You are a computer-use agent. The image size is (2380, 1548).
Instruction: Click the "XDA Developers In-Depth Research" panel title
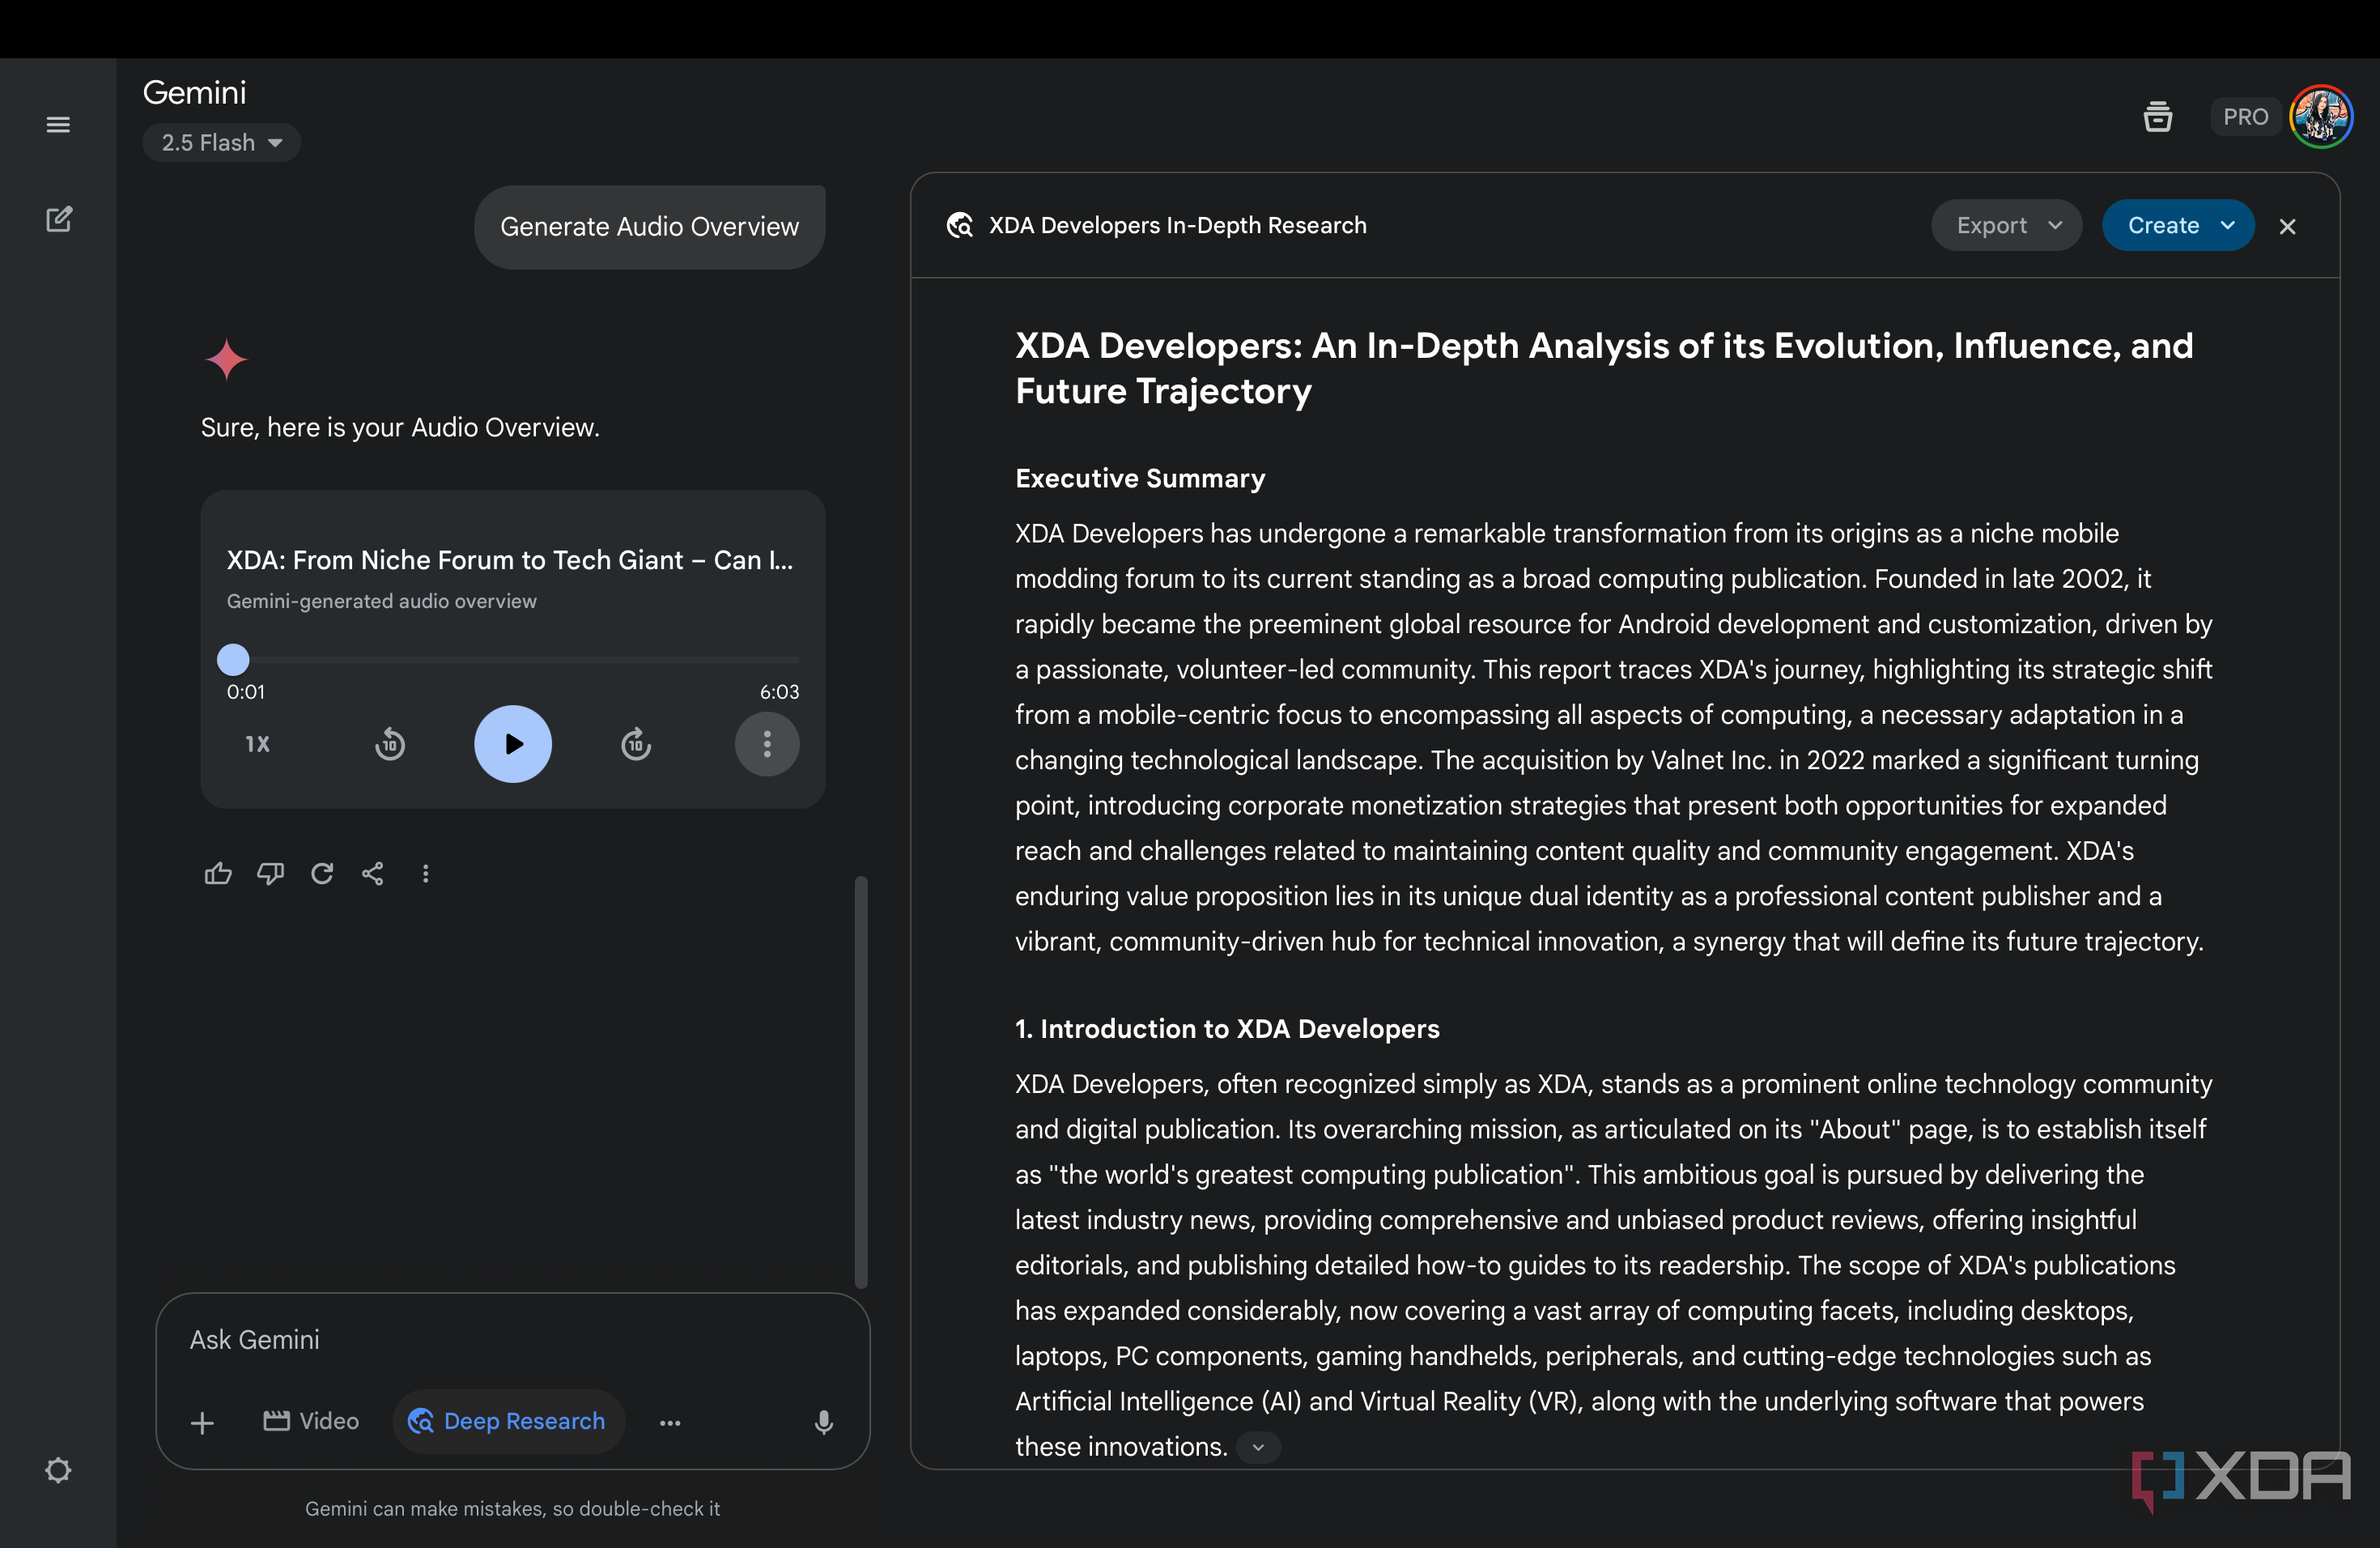pyautogui.click(x=1178, y=226)
